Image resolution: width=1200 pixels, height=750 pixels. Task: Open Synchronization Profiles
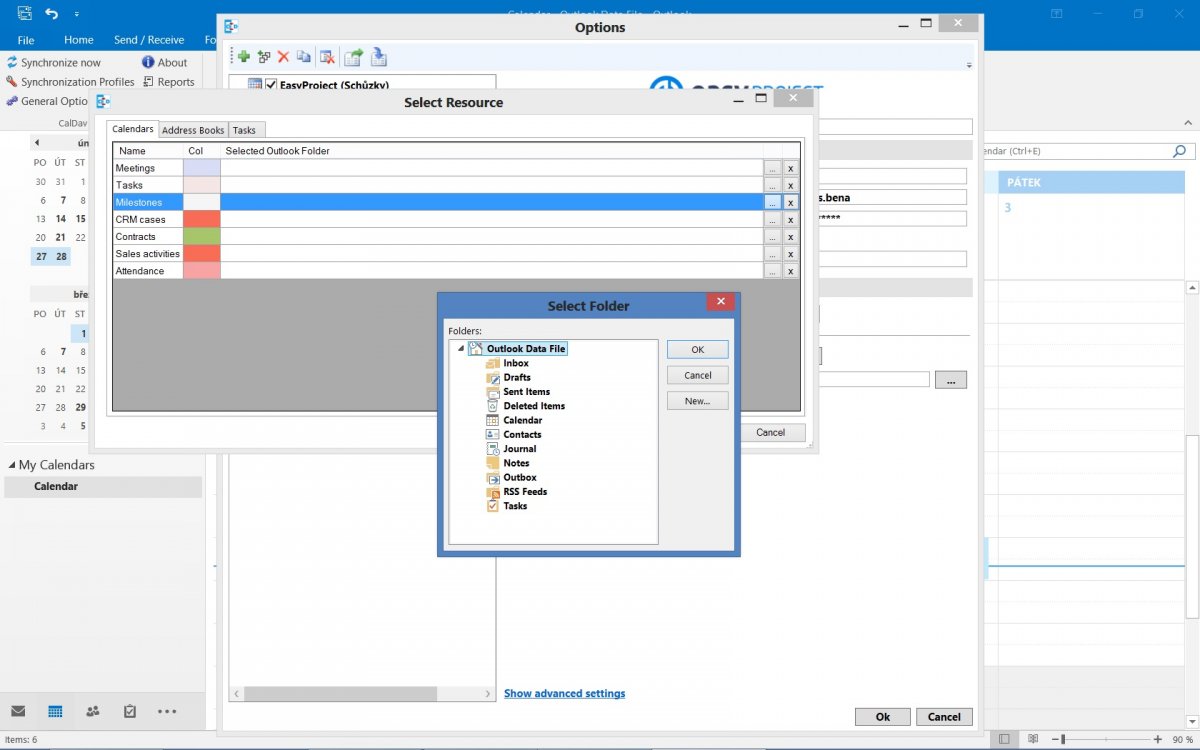click(x=71, y=81)
